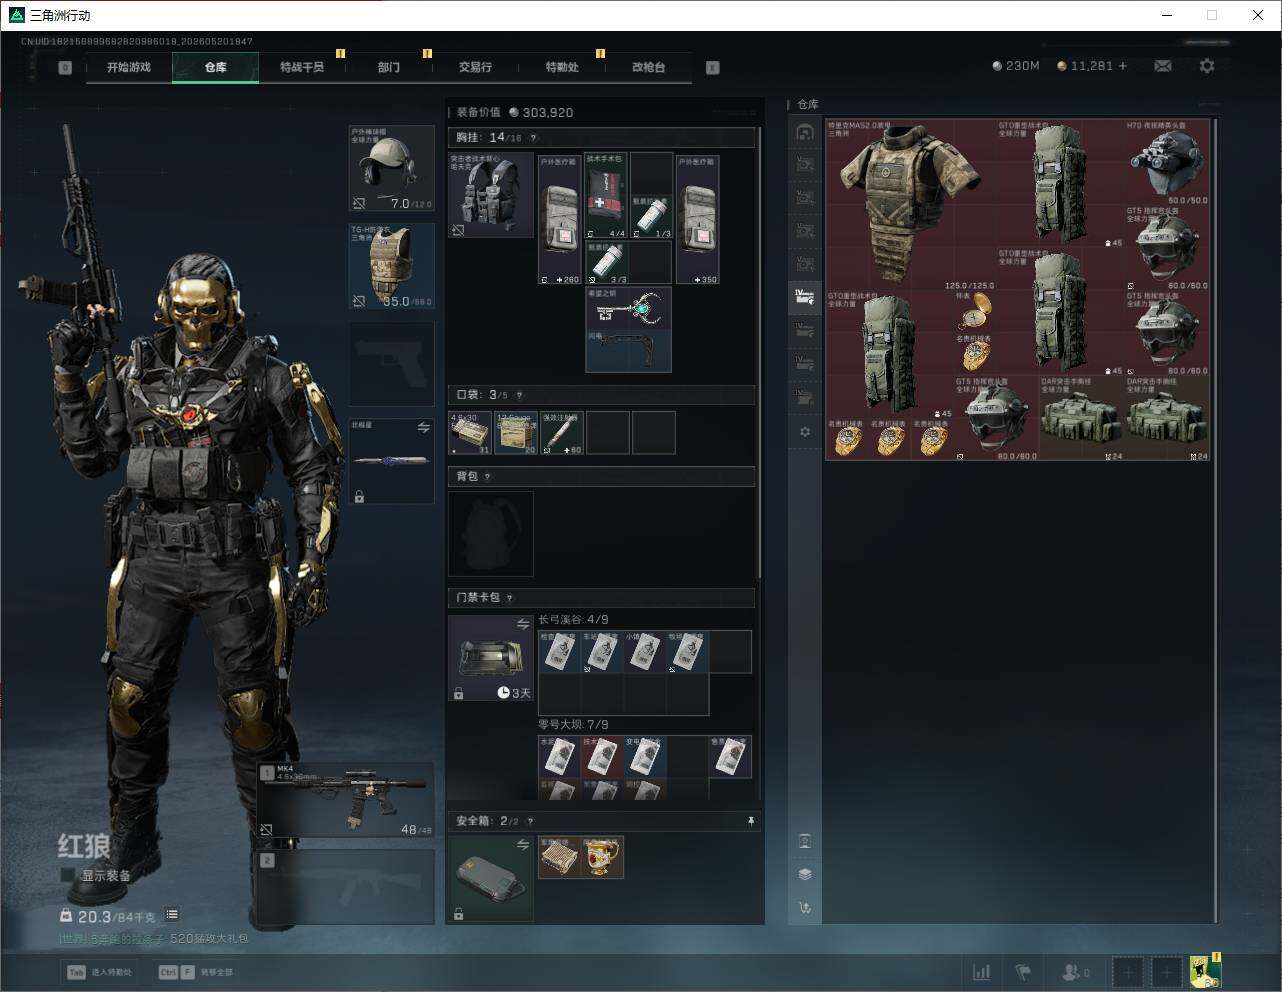Screen dimensions: 1282x992
Task: Click the 转移全部 transfer-all button
Action: 196,972
